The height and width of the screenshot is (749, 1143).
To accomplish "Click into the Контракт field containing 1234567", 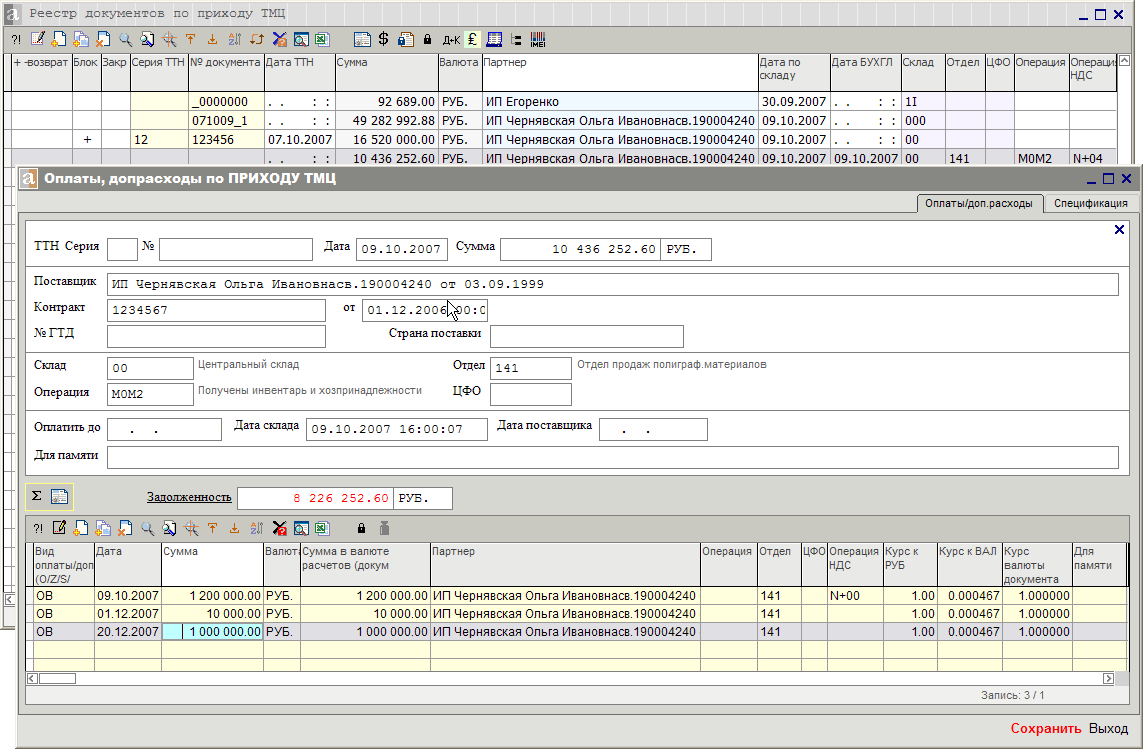I will point(216,310).
